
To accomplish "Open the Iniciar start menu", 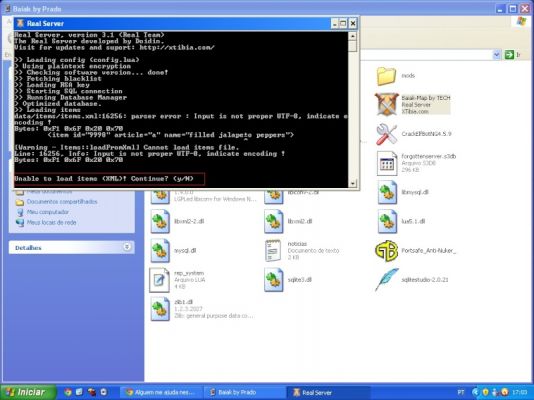I will pyautogui.click(x=29, y=392).
